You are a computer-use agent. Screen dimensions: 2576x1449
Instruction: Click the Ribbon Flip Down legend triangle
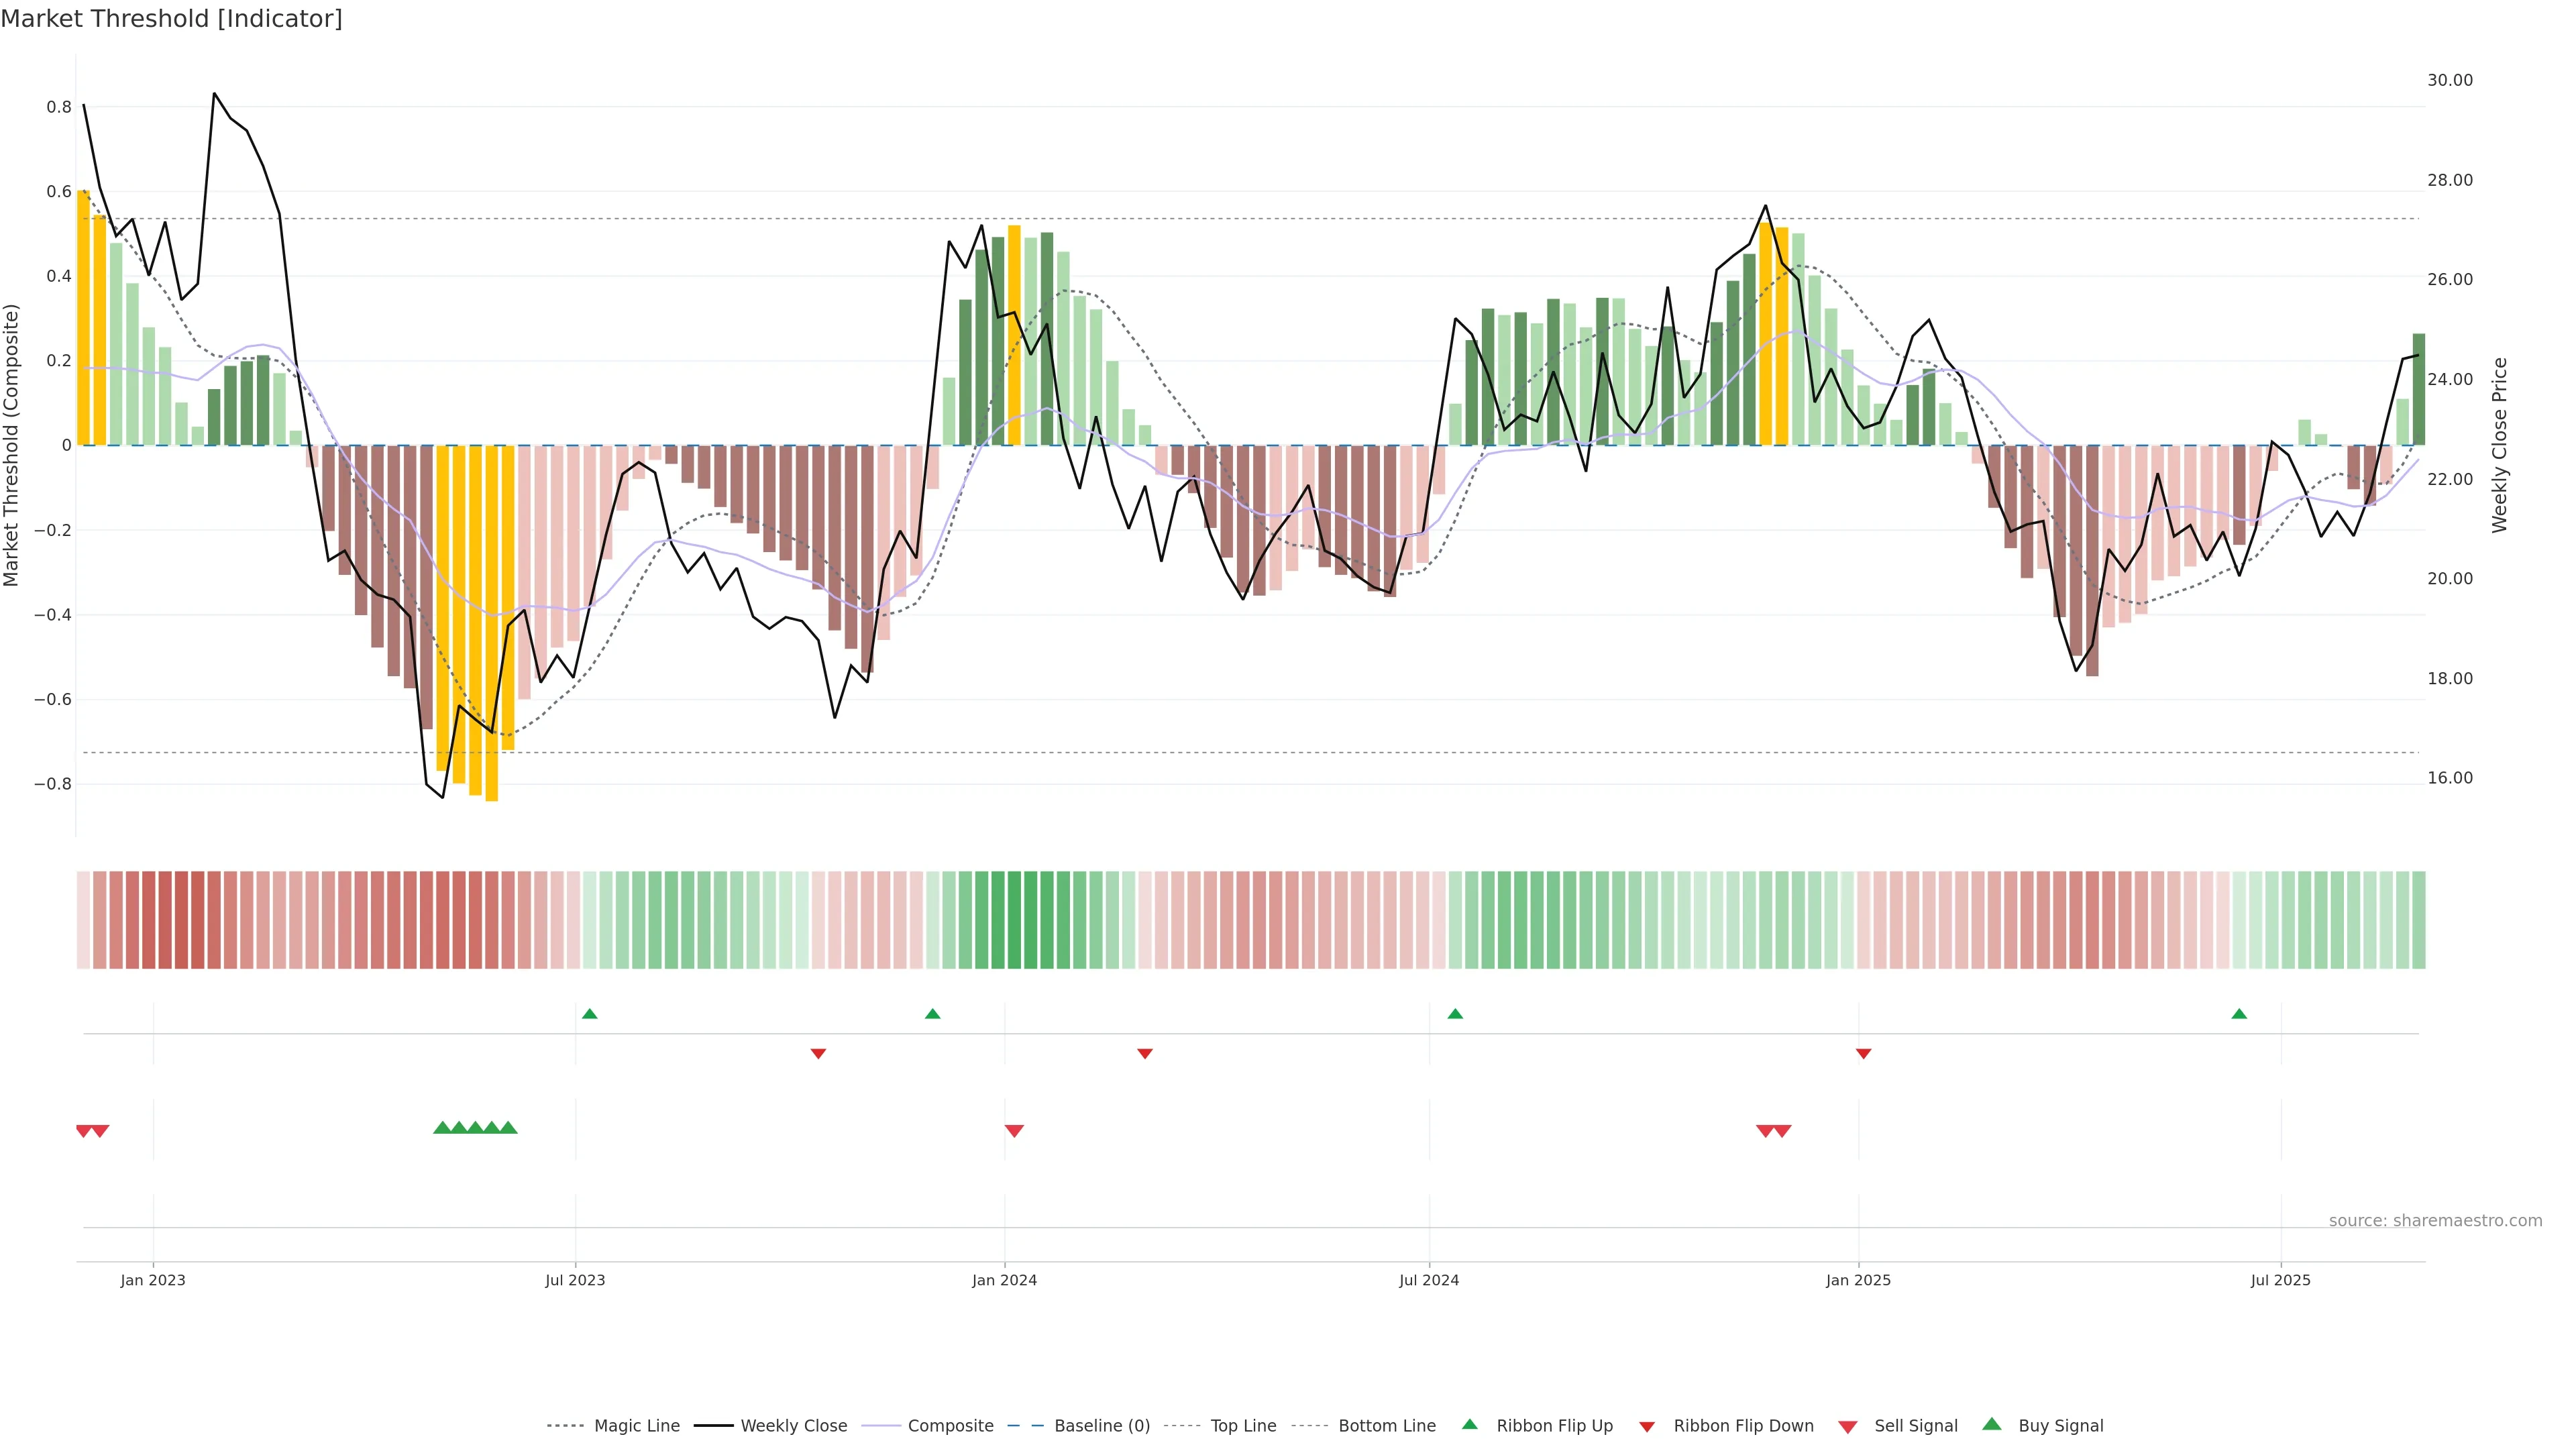coord(1647,1427)
